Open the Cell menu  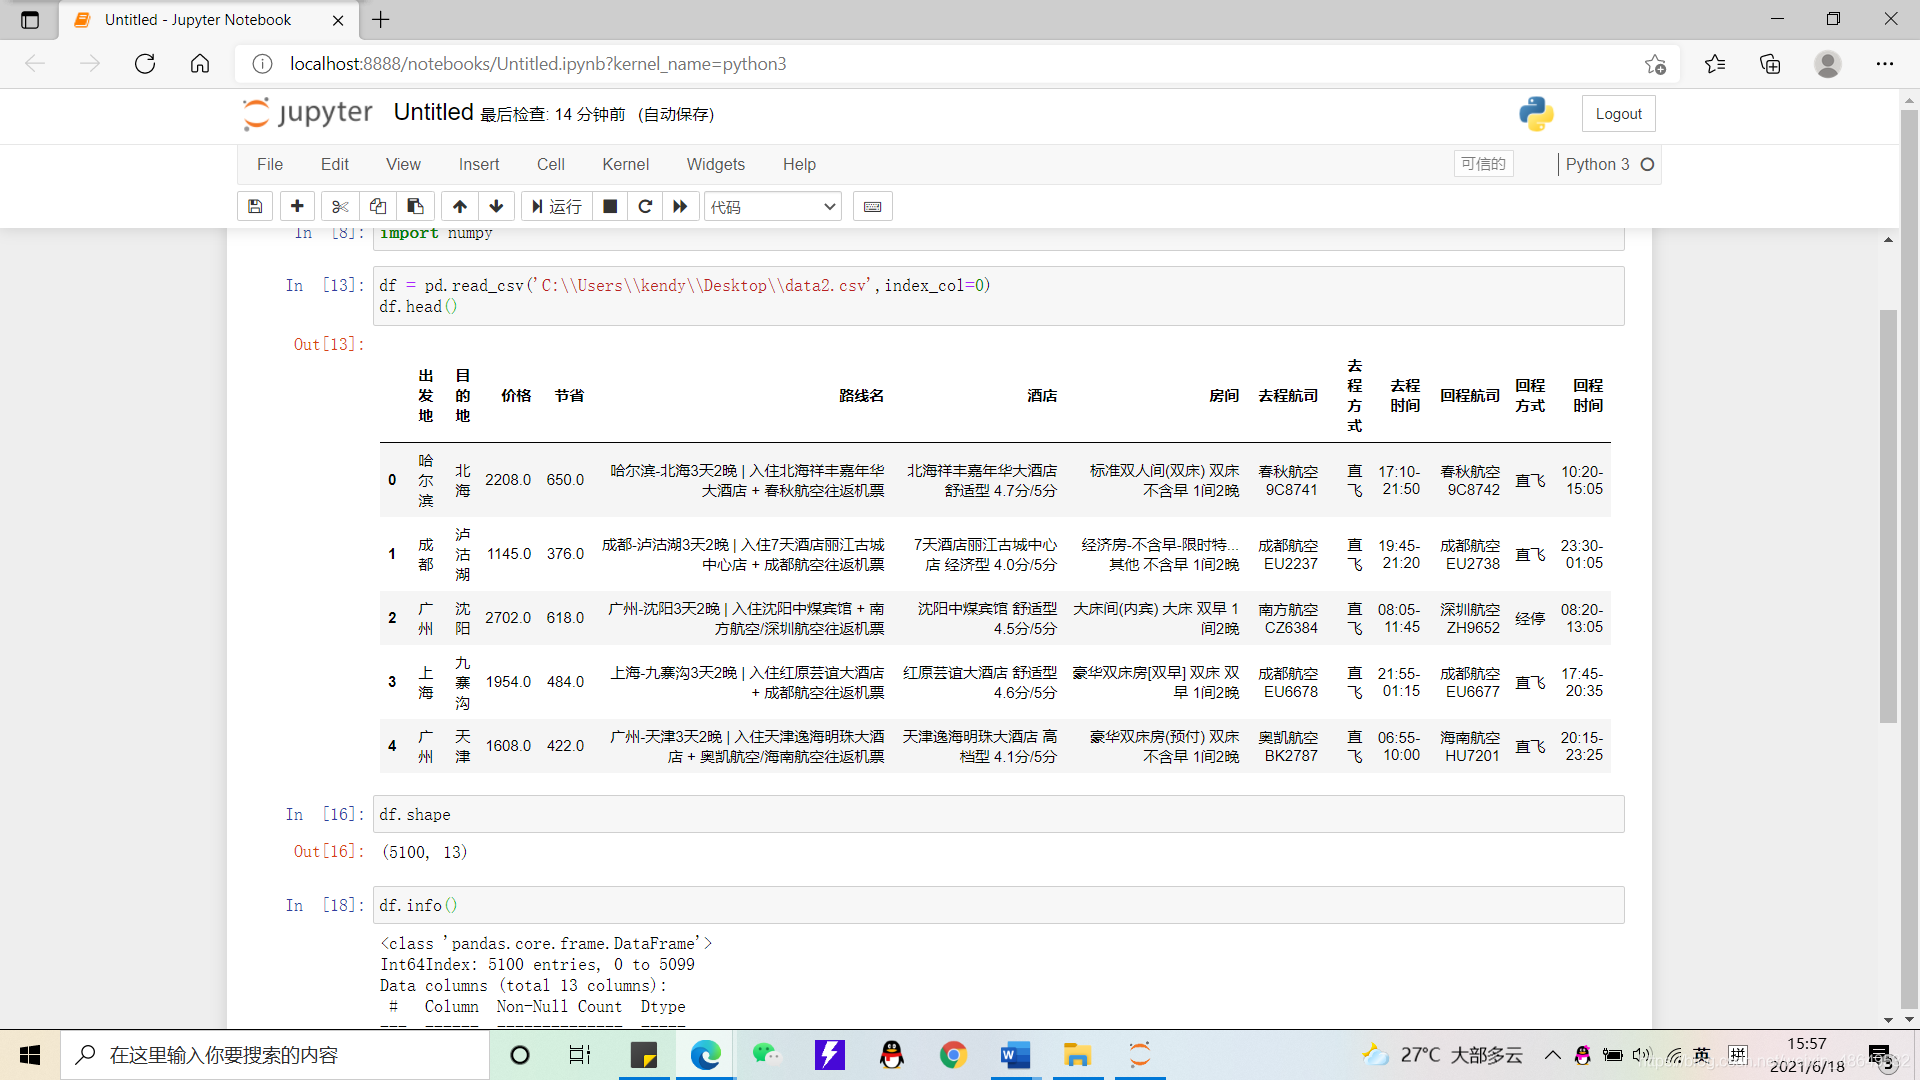point(550,164)
